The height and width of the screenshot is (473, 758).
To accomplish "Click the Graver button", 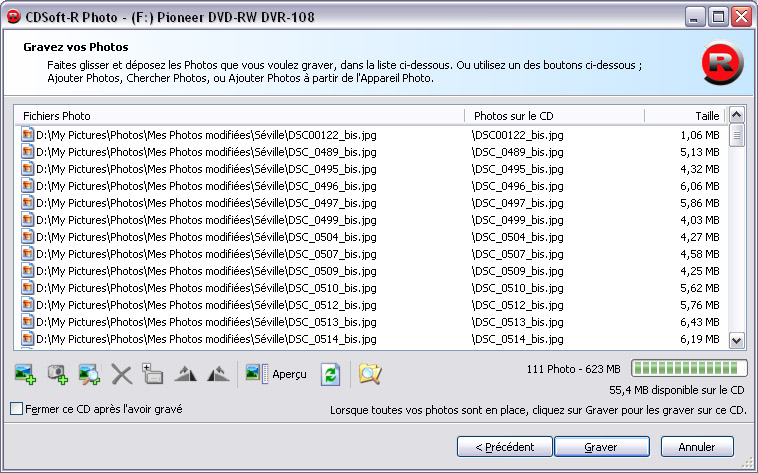I will pos(600,447).
